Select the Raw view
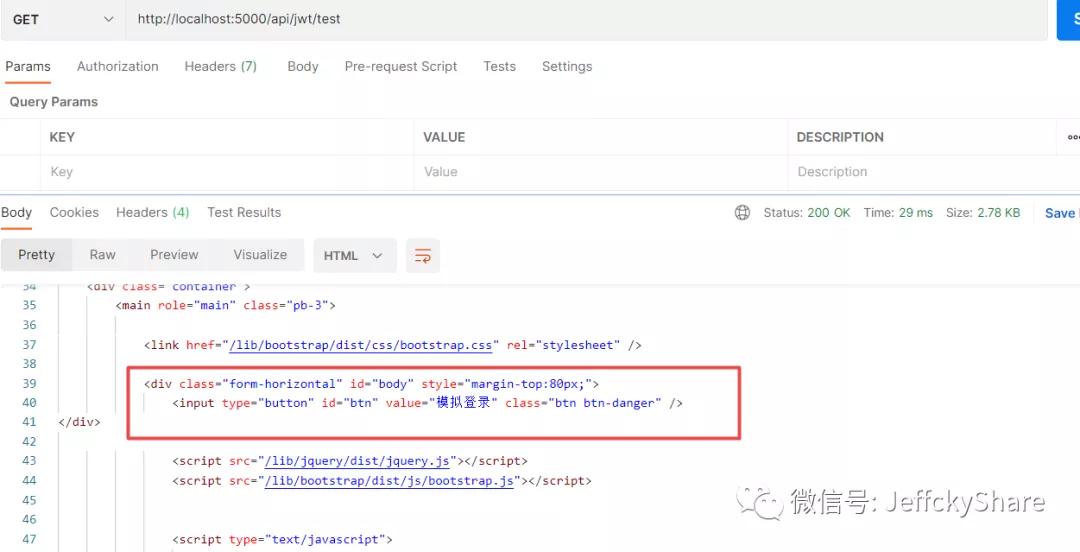The width and height of the screenshot is (1080, 552). point(103,255)
